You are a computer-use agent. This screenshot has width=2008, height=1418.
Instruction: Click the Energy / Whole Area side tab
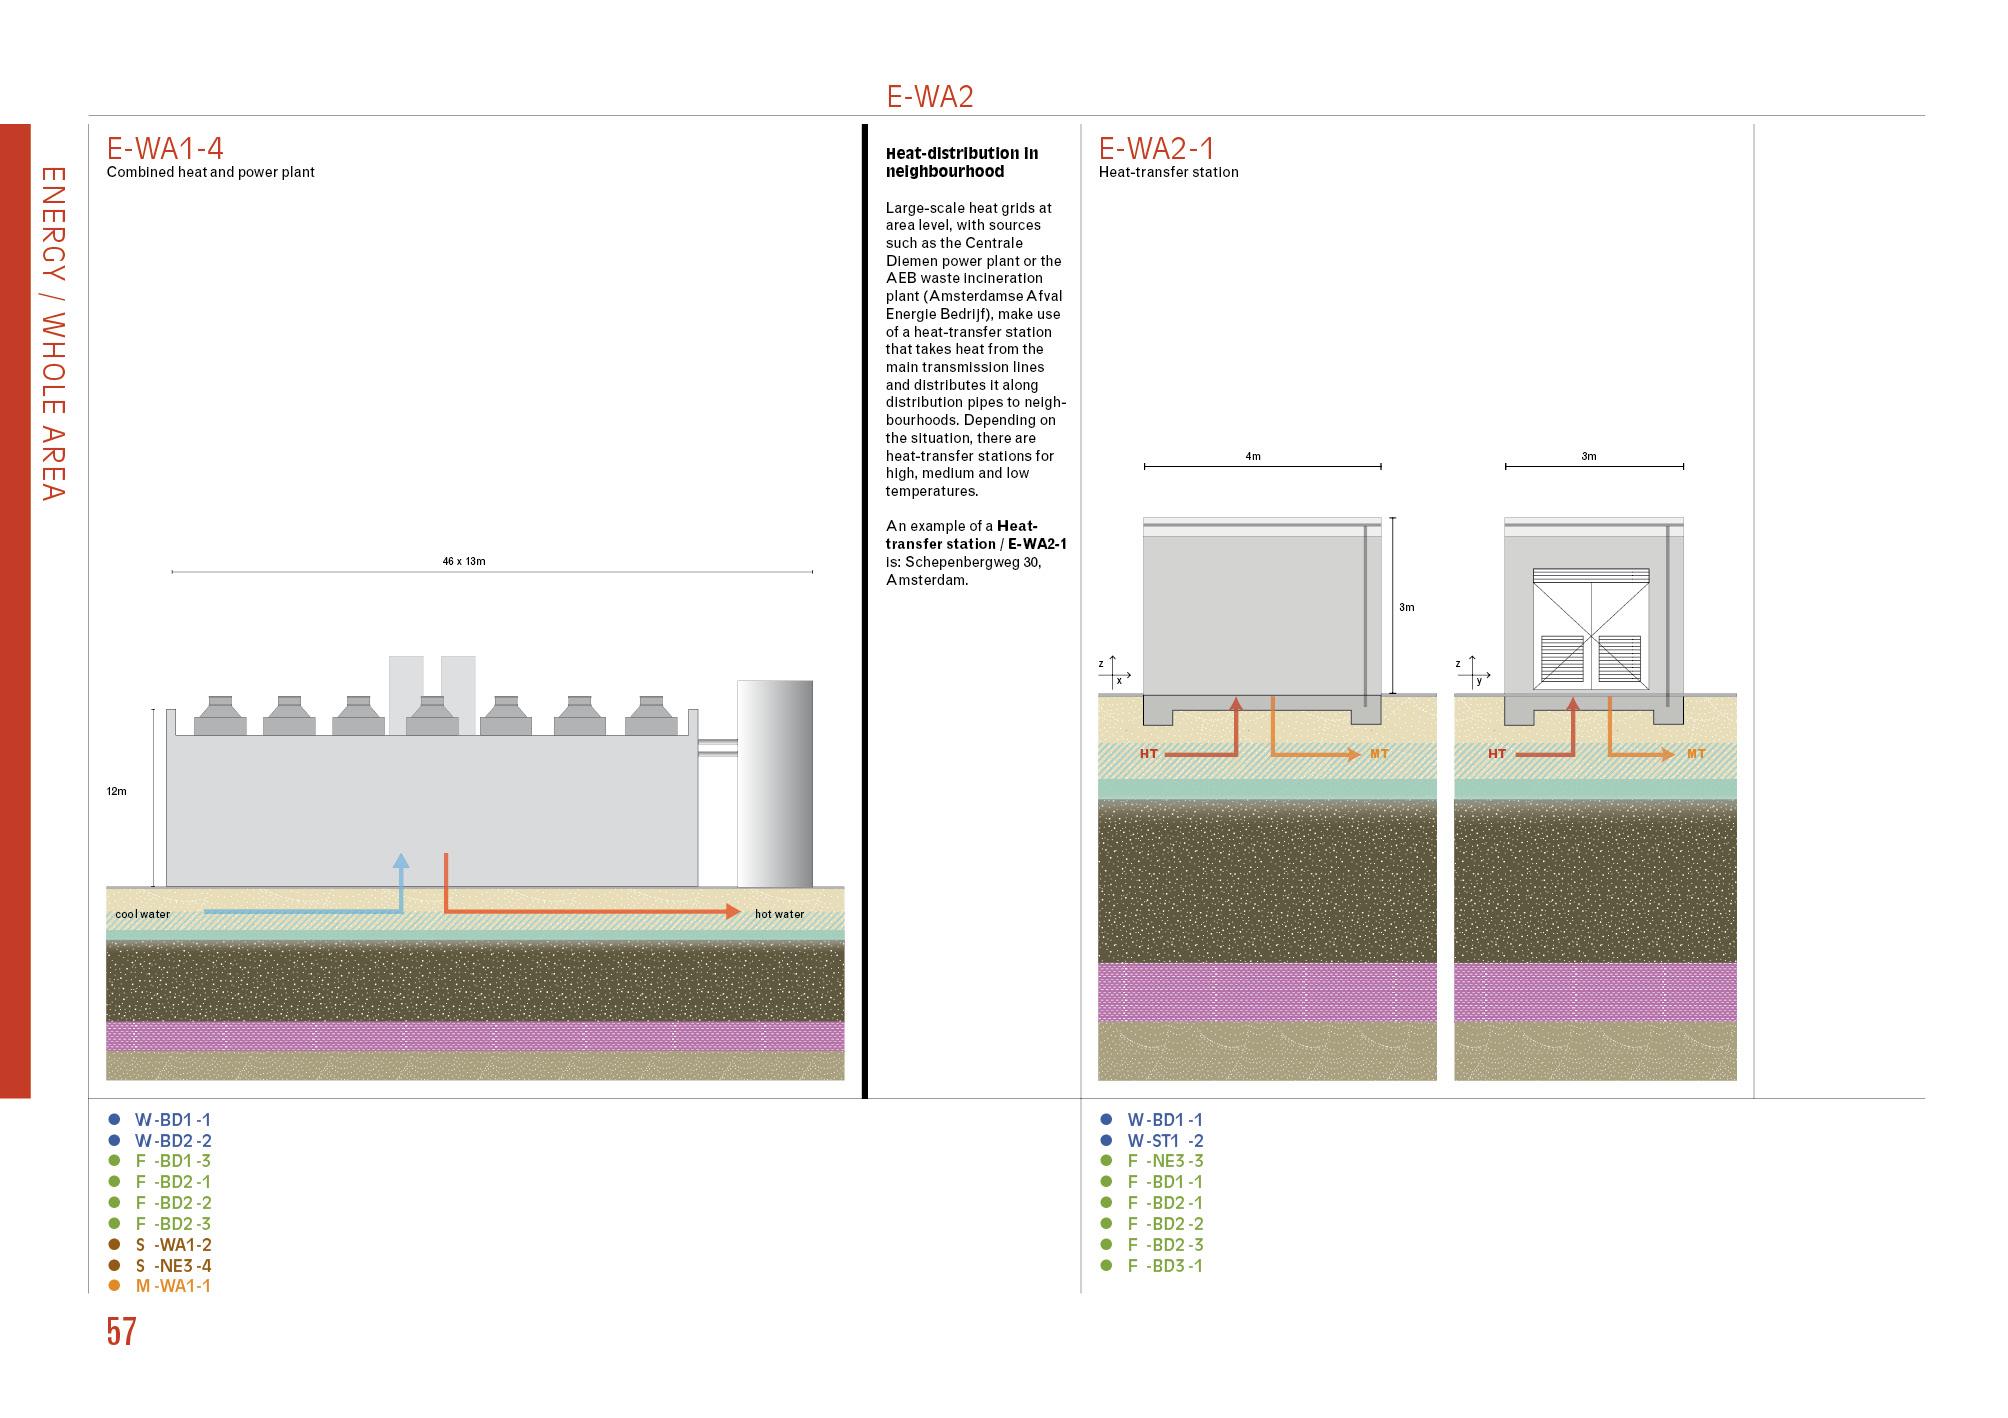53,333
